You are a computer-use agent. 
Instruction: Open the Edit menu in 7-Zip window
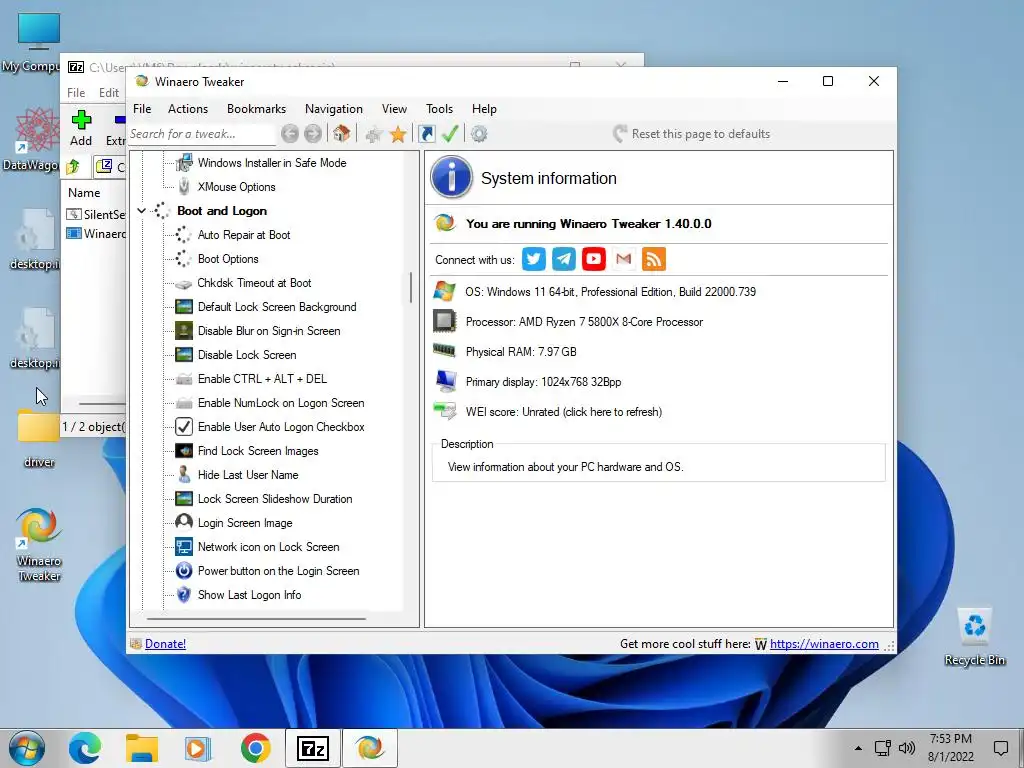pos(108,93)
